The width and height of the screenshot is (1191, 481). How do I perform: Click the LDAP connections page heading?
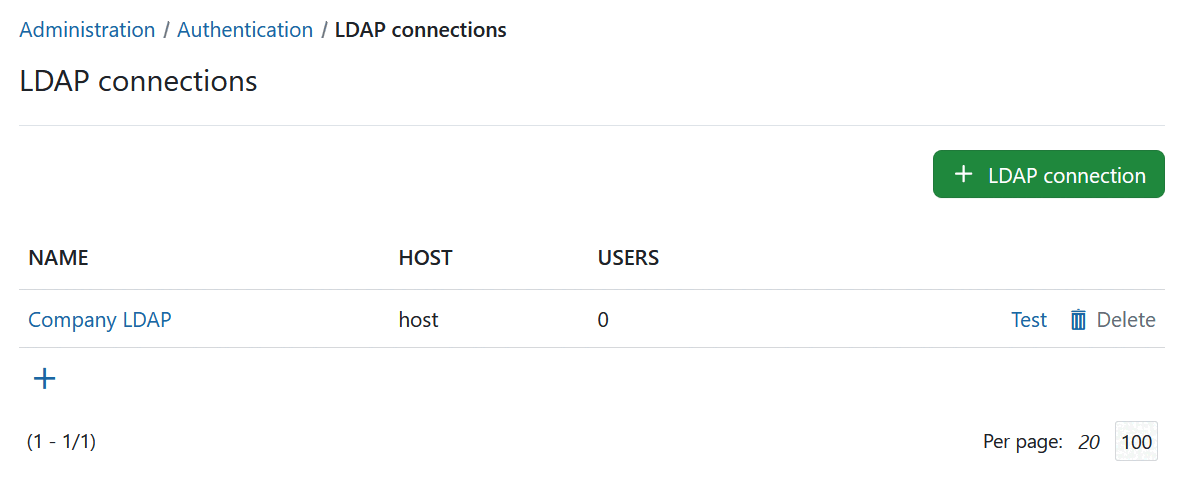click(x=138, y=81)
